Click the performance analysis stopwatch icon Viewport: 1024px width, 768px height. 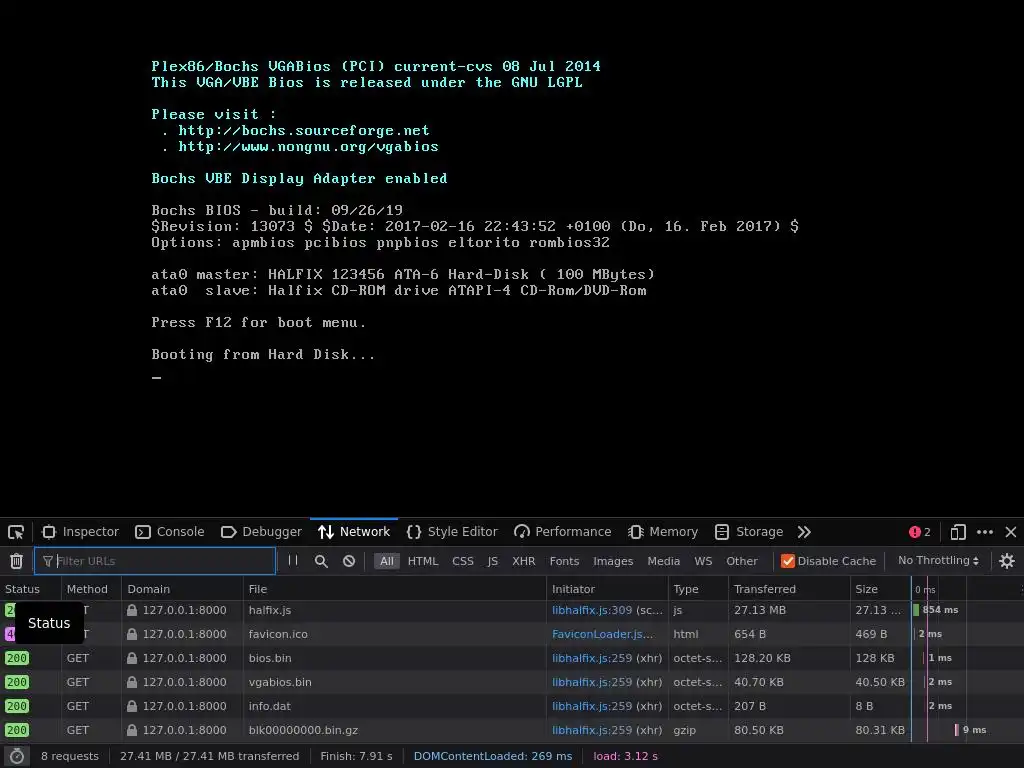point(16,756)
